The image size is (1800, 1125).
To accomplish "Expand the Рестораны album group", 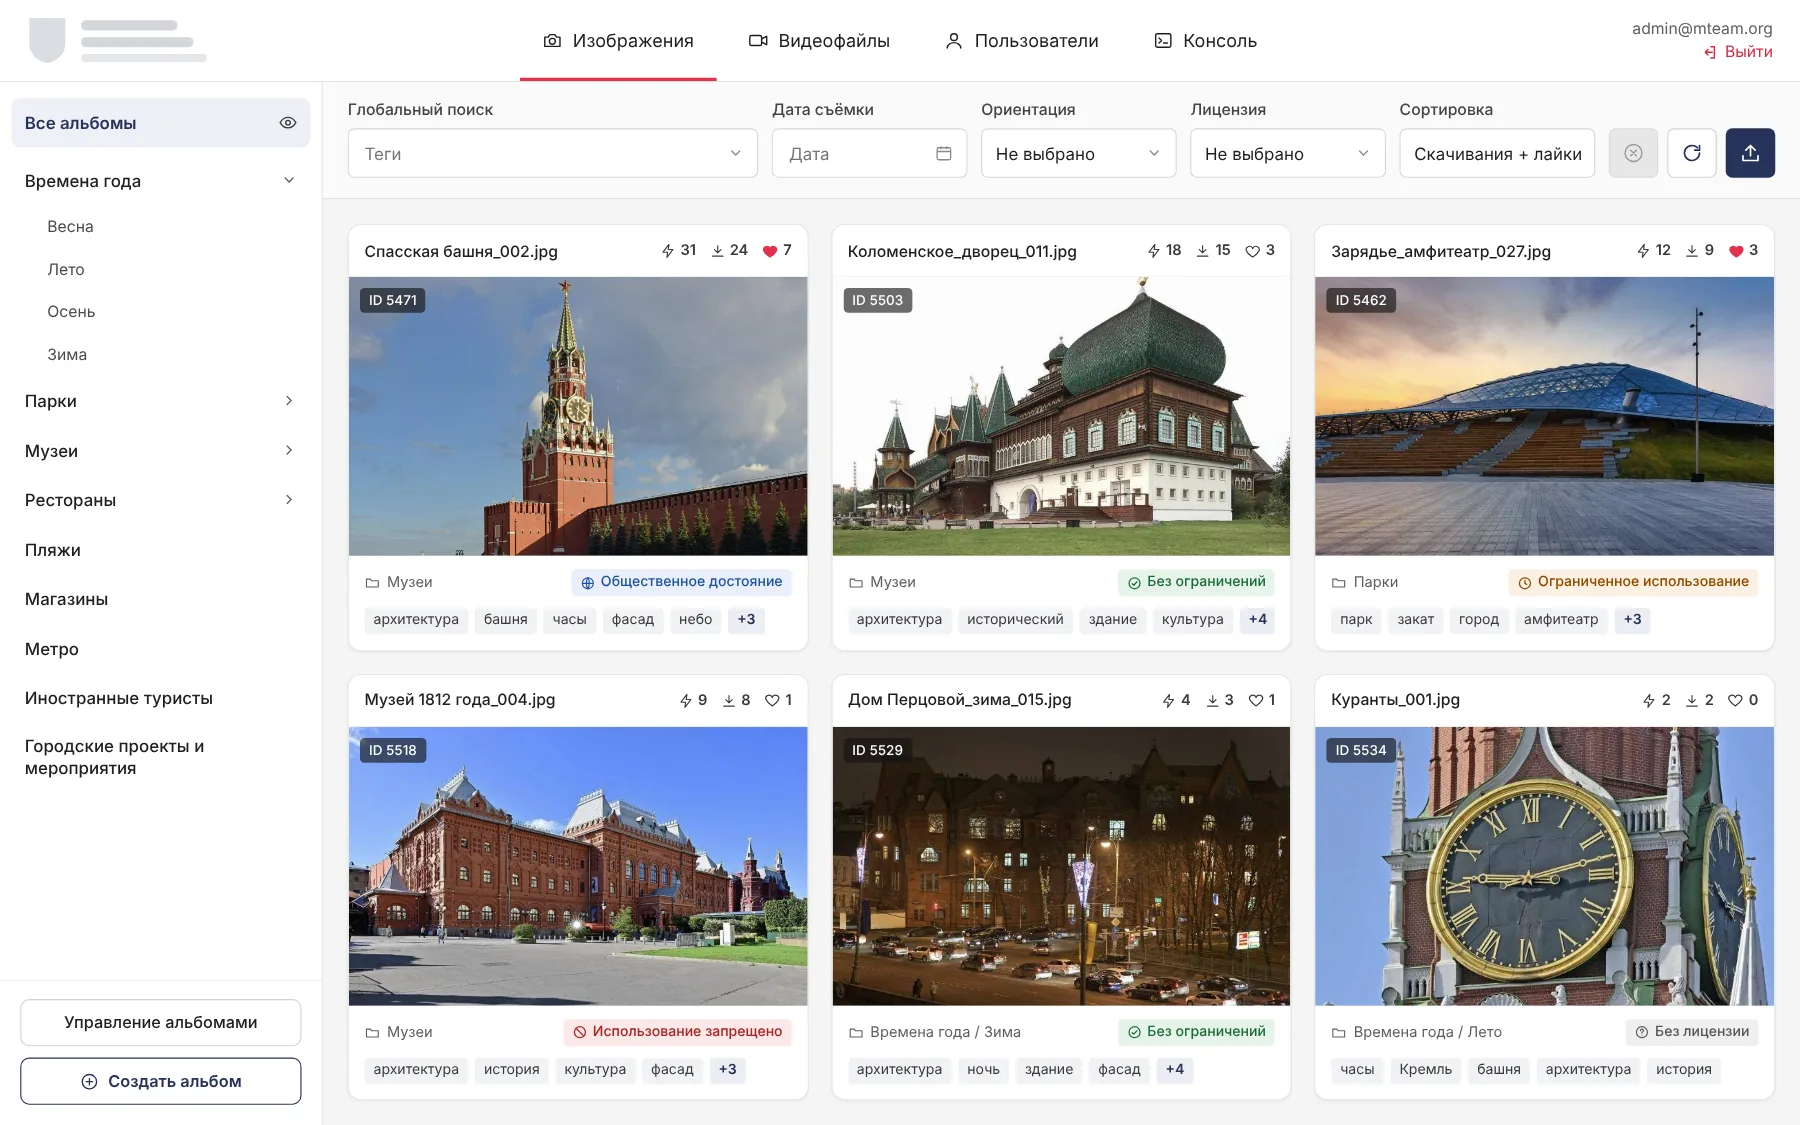I will (x=289, y=500).
